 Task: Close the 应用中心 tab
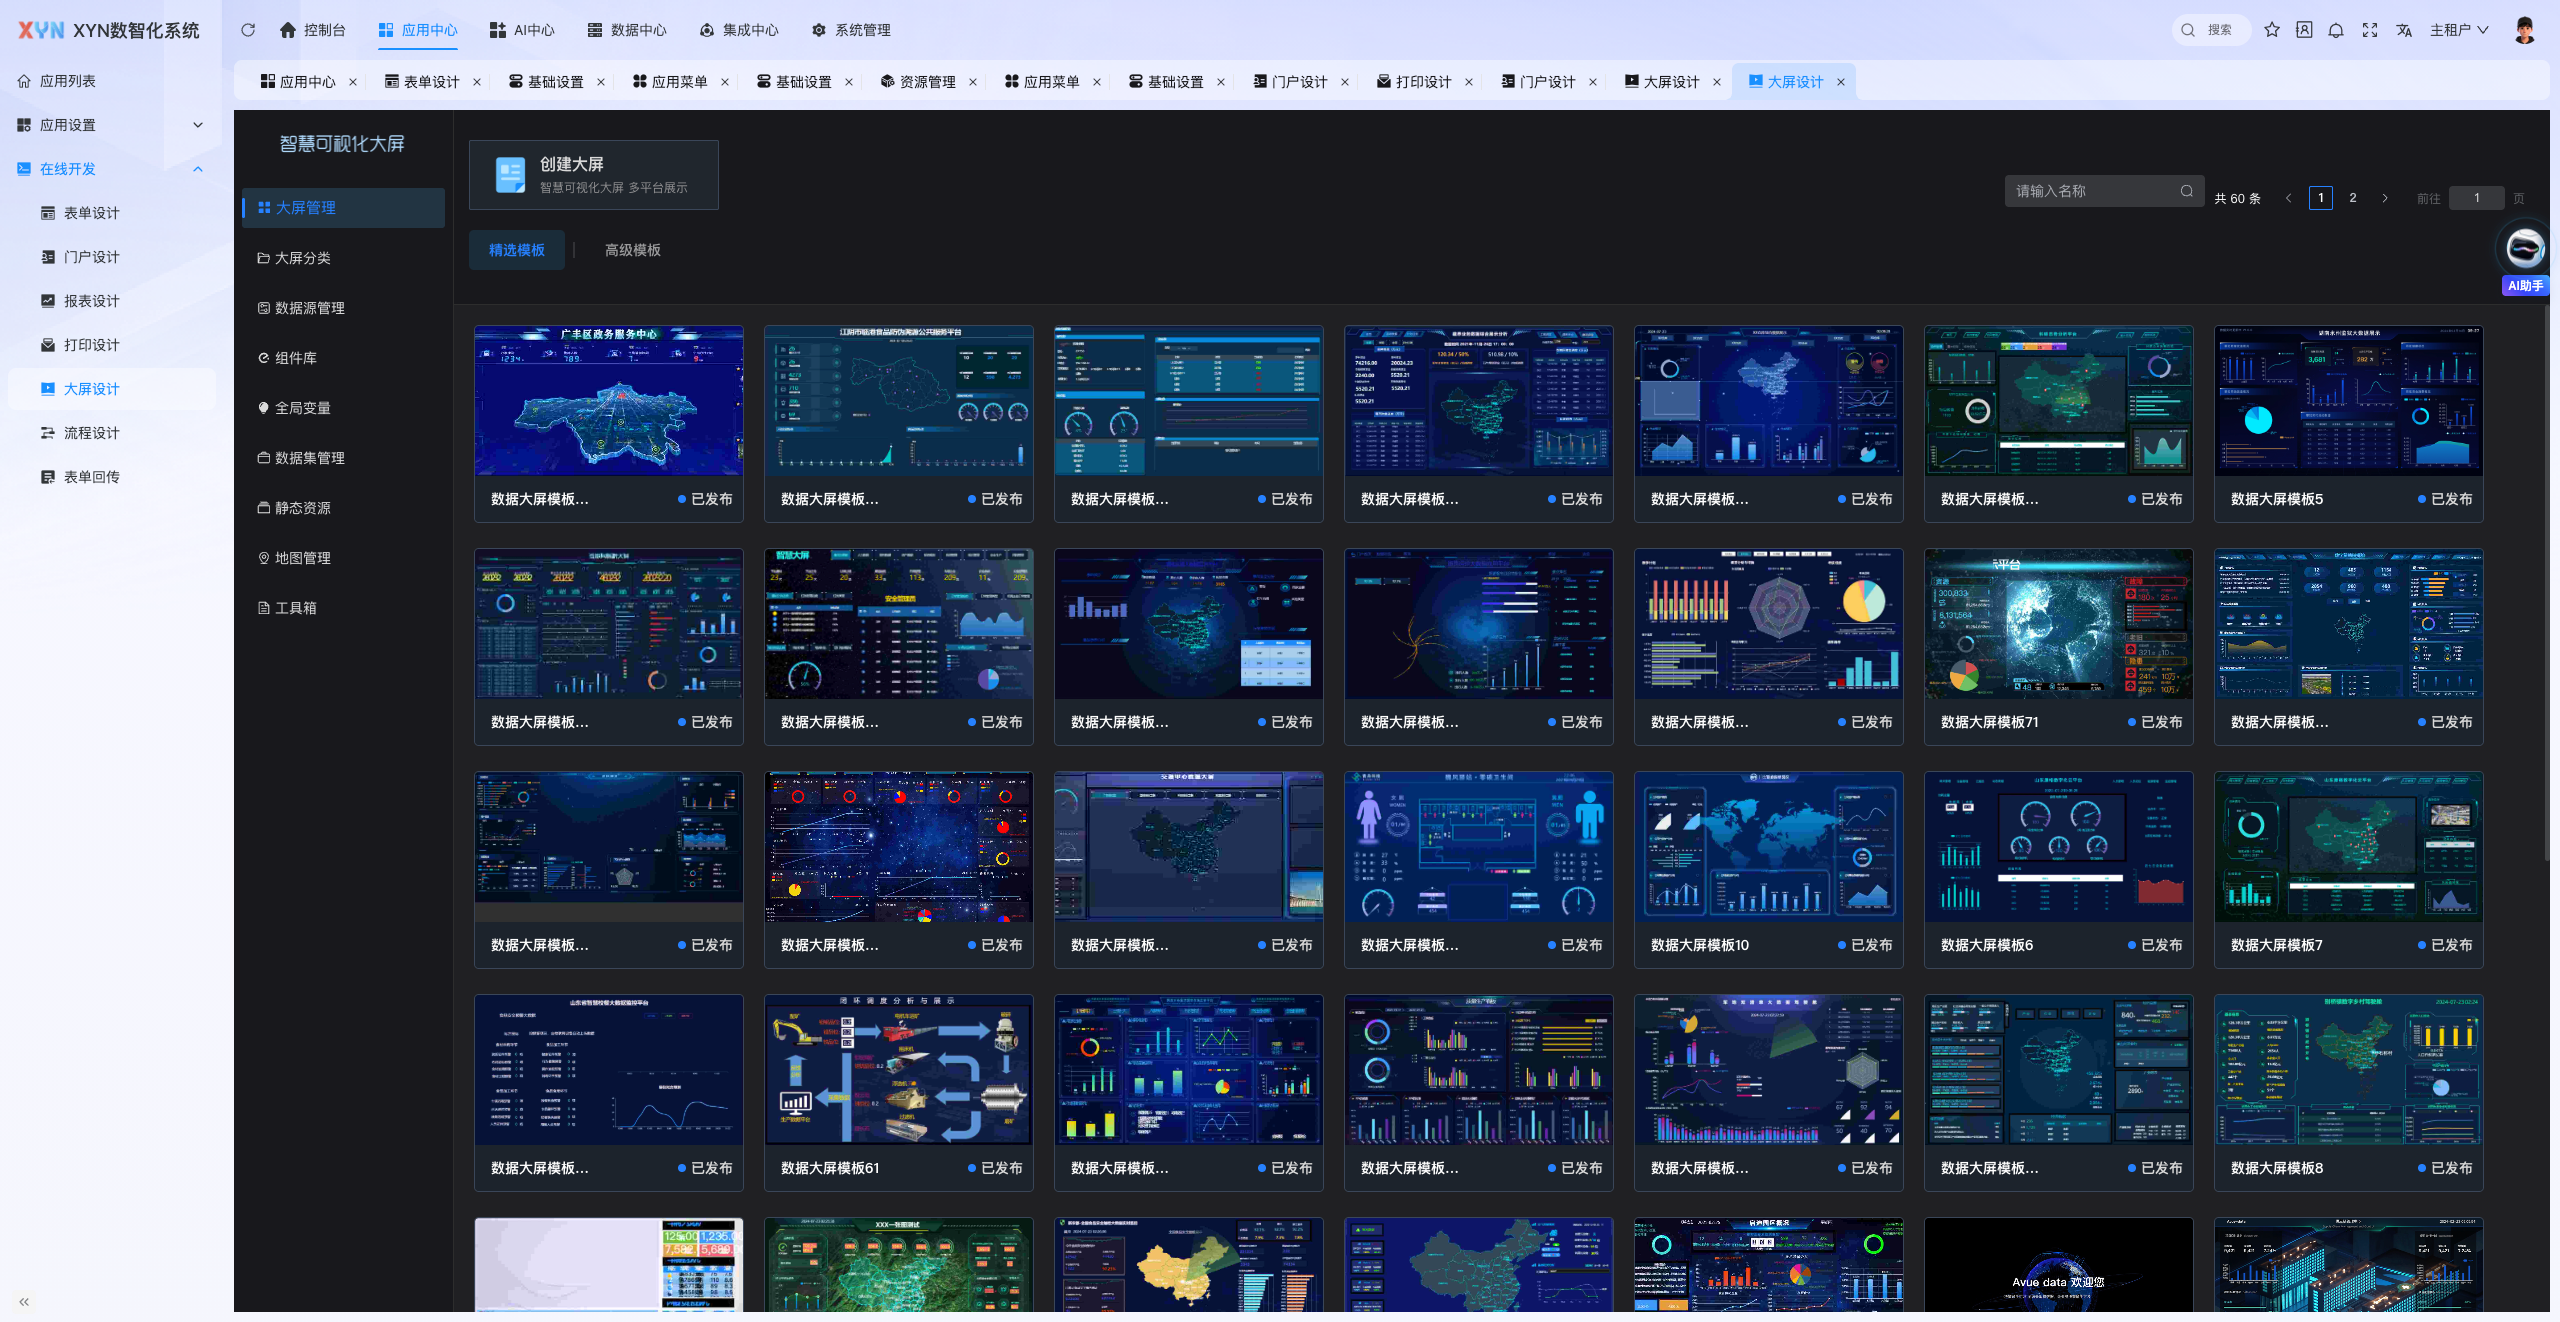(x=353, y=82)
